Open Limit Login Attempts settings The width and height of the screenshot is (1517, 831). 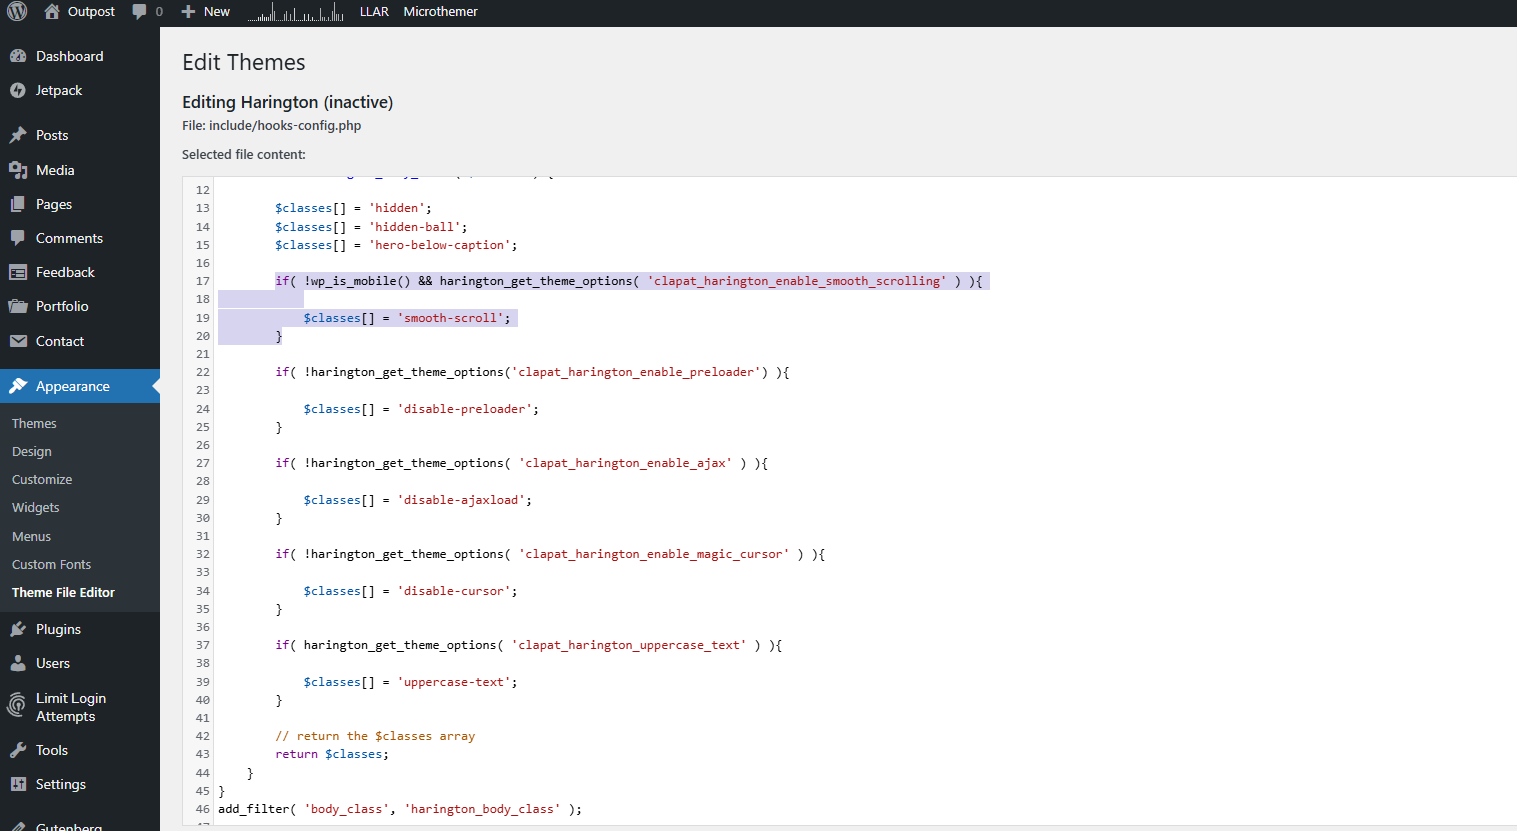point(71,707)
